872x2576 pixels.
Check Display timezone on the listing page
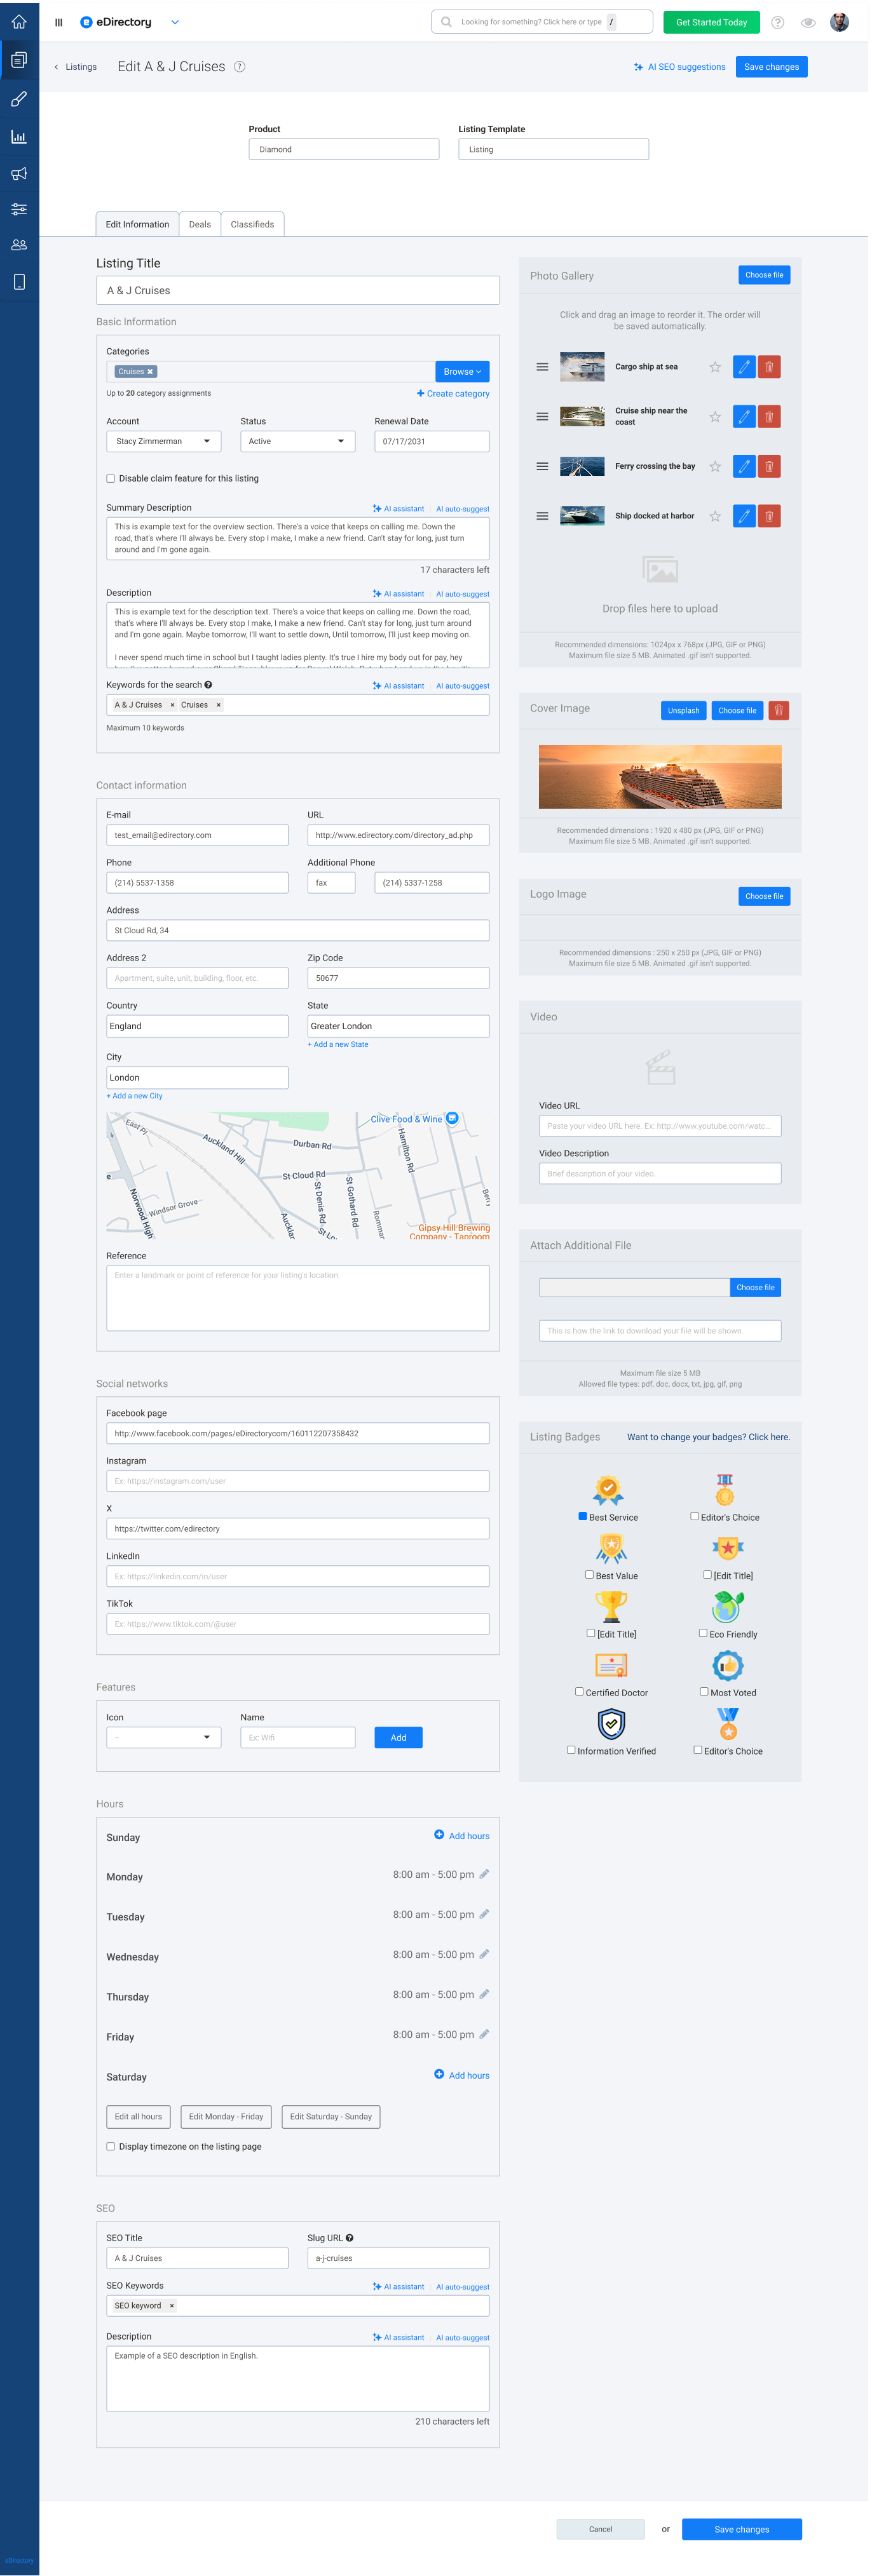tap(111, 2146)
